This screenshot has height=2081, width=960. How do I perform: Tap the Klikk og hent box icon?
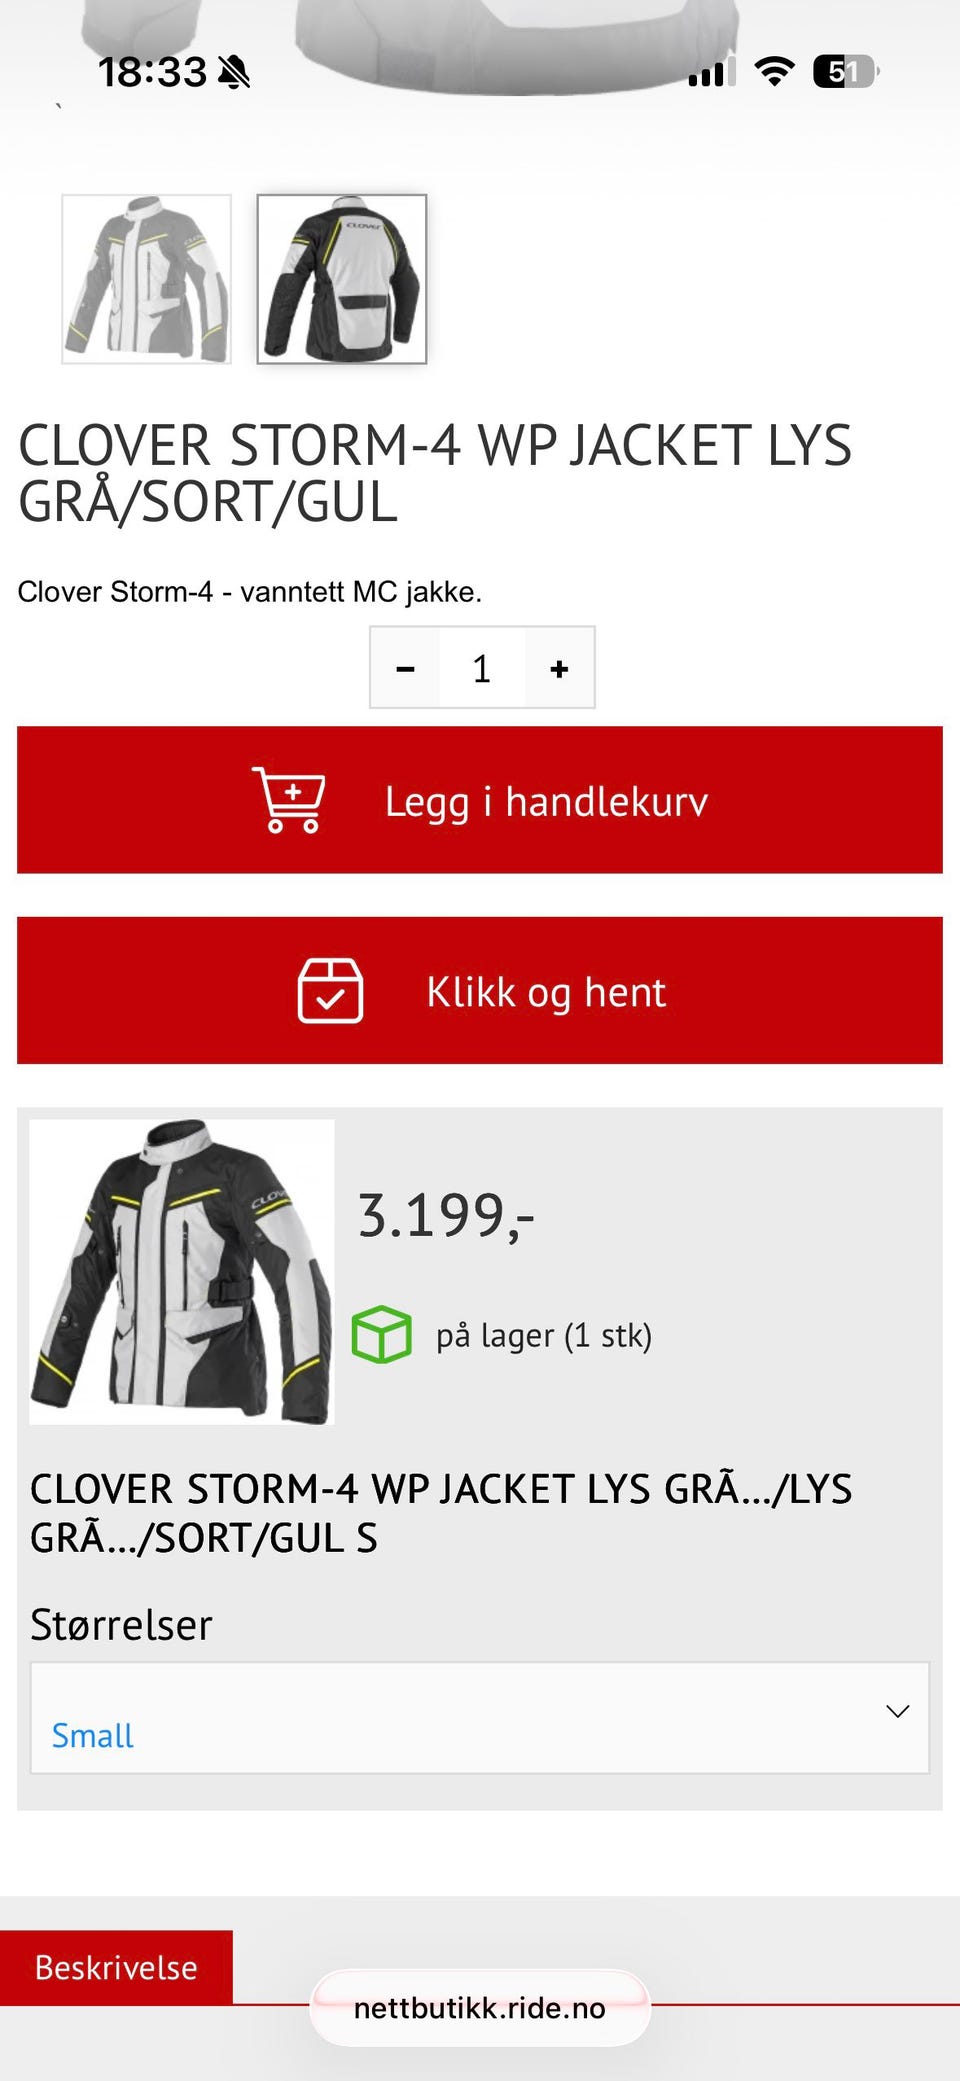[330, 990]
